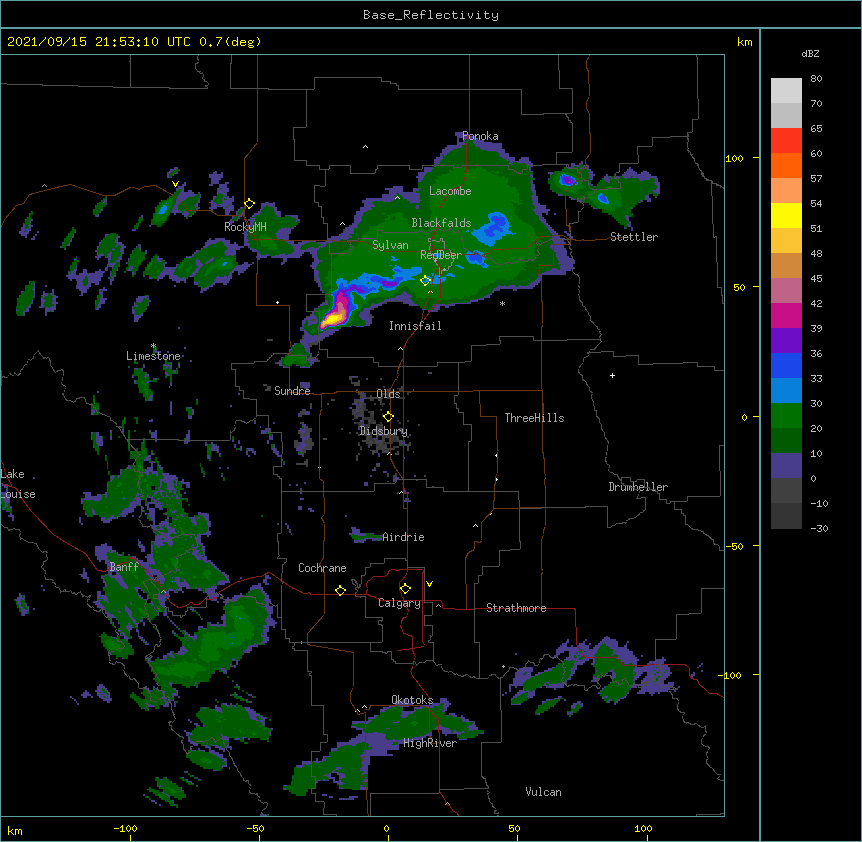The image size is (862, 842).
Task: Click the Blackfalds city label
Action: [441, 223]
